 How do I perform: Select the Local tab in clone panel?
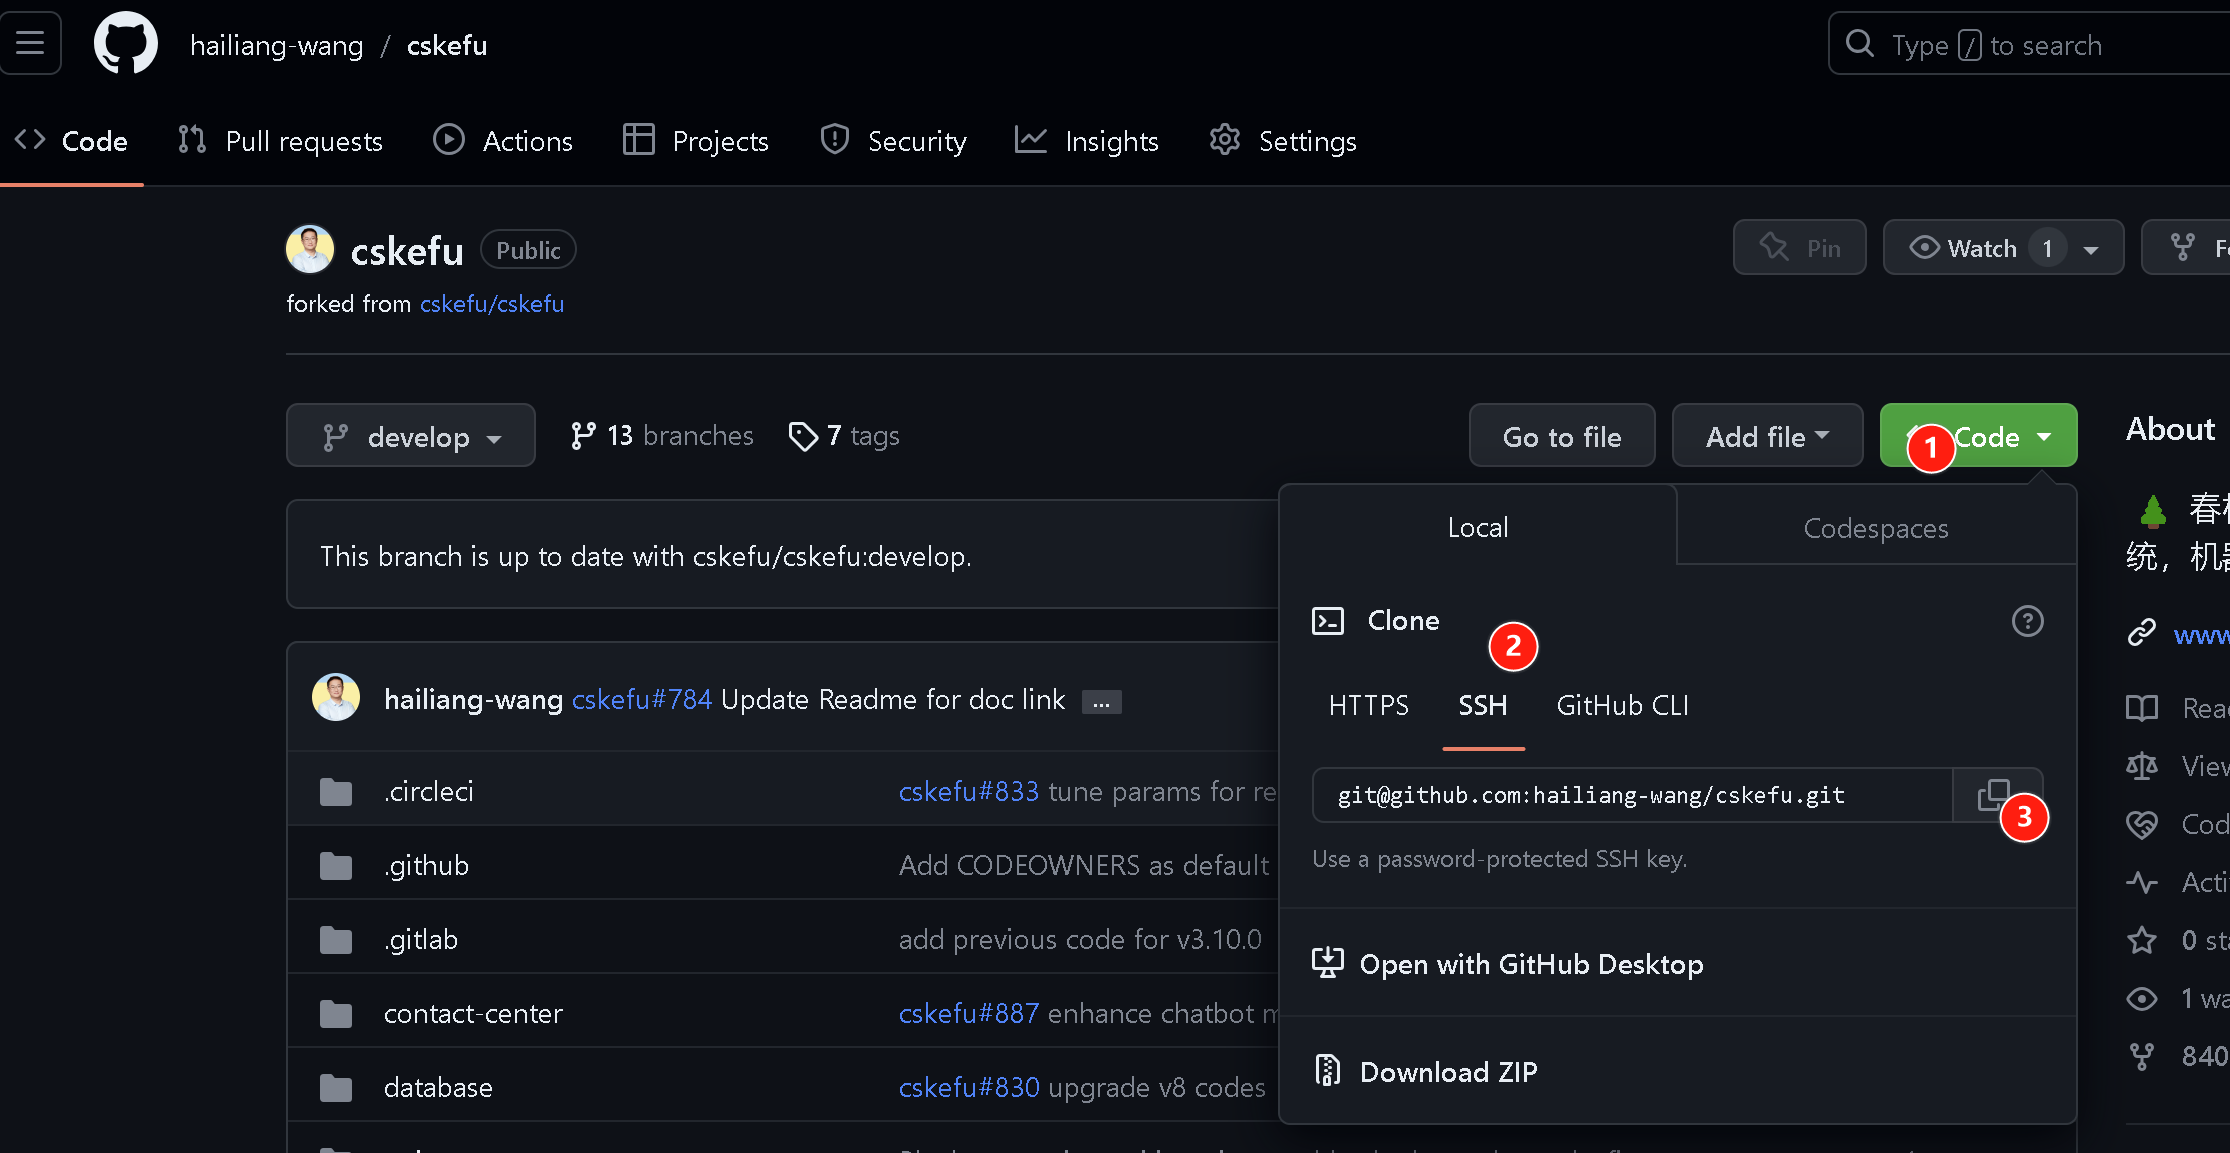coord(1478,527)
